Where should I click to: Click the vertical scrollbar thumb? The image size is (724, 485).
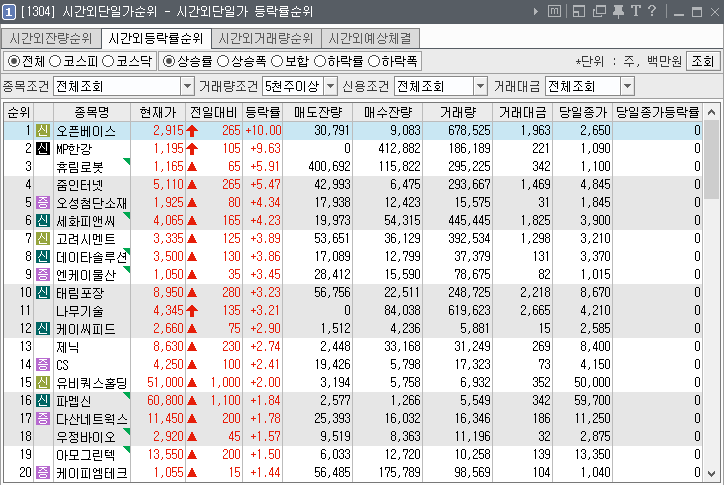(x=712, y=160)
